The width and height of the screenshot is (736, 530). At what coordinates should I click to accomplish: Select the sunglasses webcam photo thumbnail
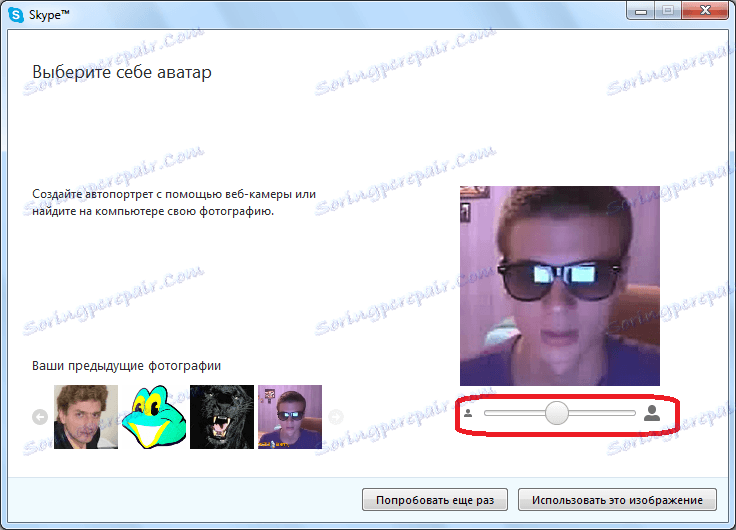[x=290, y=417]
